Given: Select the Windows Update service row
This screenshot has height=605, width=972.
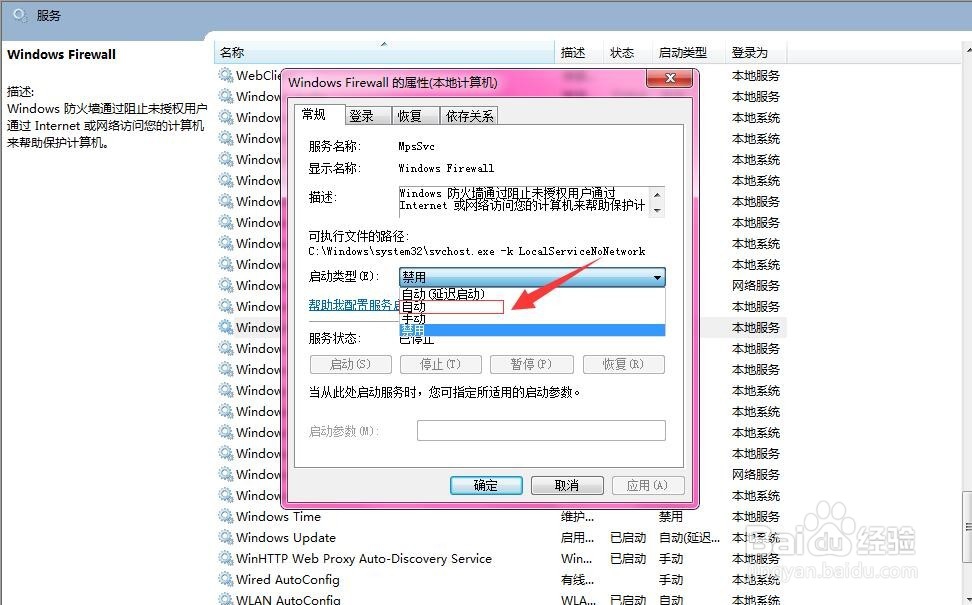Looking at the screenshot, I should click(x=501, y=537).
